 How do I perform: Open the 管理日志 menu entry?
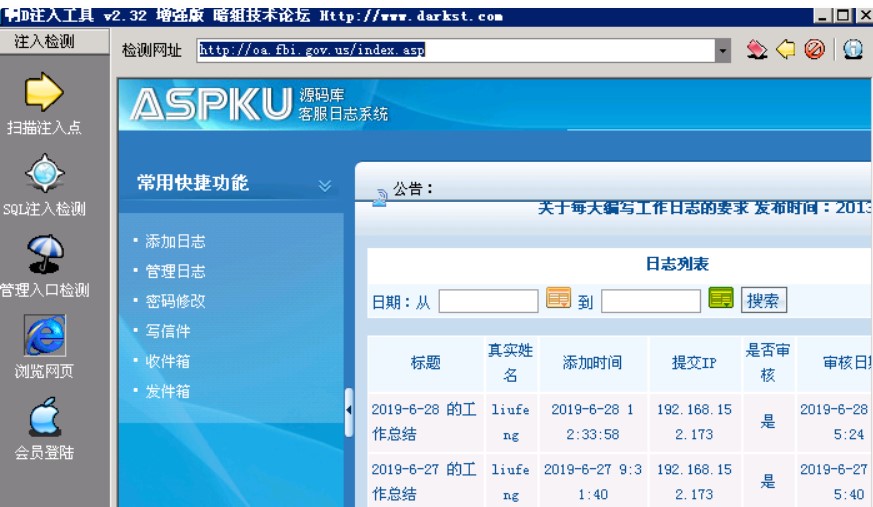[x=175, y=272]
